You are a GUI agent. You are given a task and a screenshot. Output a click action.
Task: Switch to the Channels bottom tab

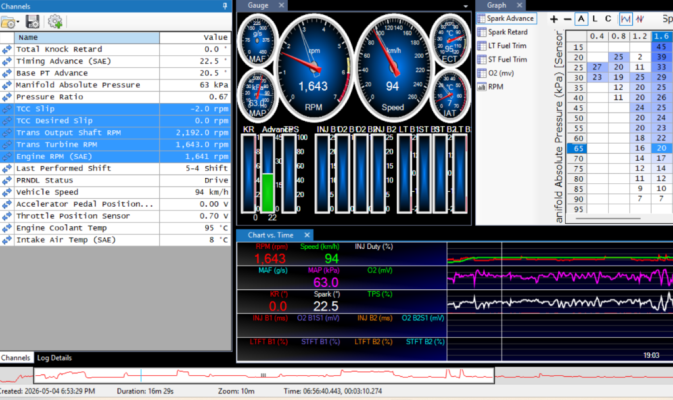[15, 358]
